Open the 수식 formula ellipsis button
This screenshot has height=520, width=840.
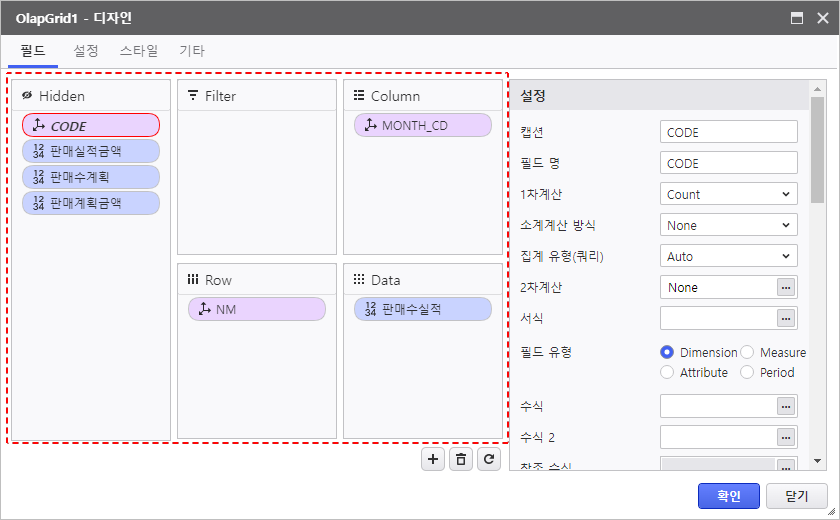pyautogui.click(x=787, y=406)
